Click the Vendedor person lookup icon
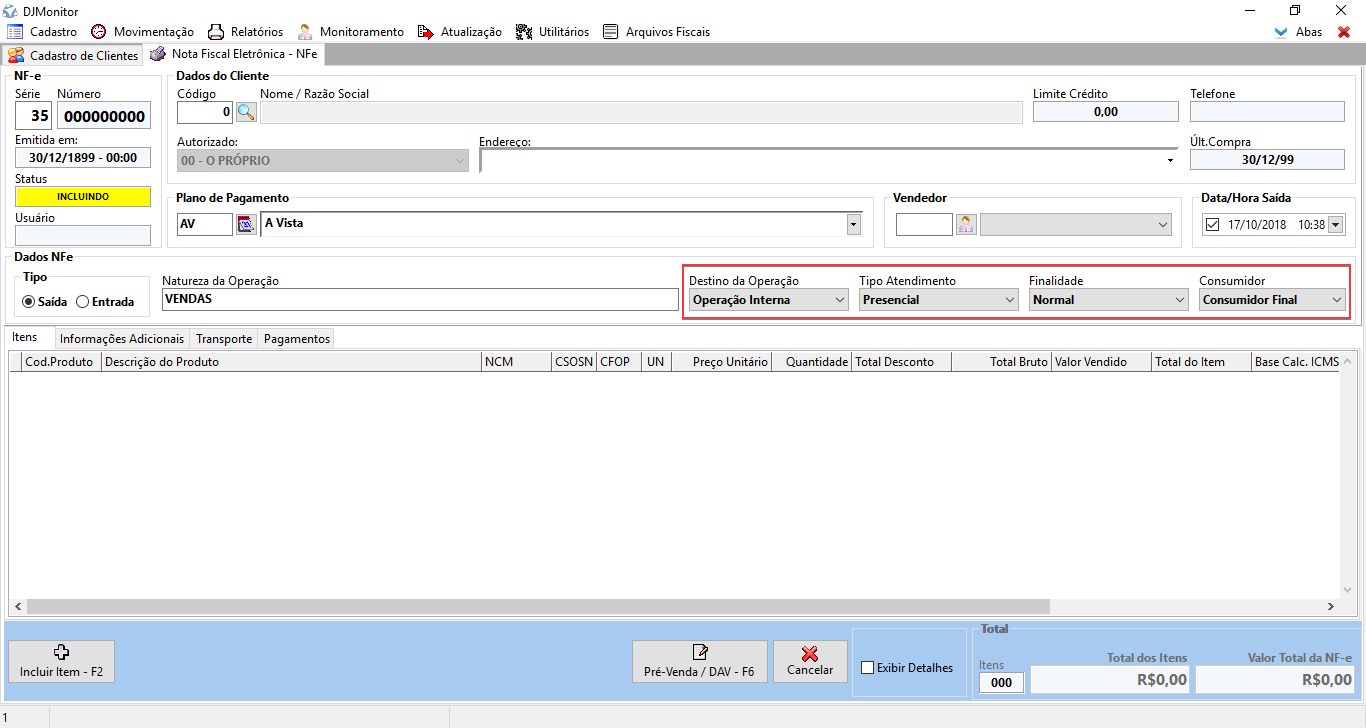1366x728 pixels. (966, 225)
